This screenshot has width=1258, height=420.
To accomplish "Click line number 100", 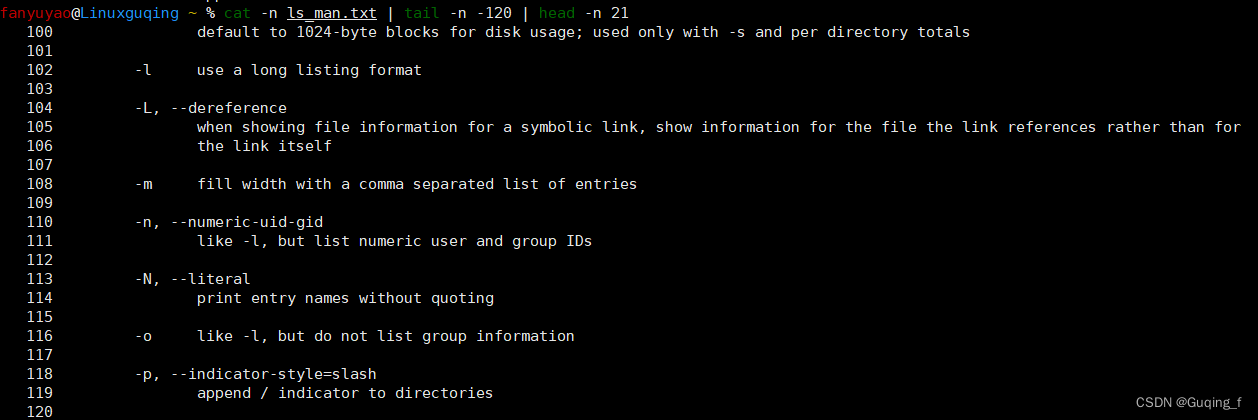I will 39,32.
